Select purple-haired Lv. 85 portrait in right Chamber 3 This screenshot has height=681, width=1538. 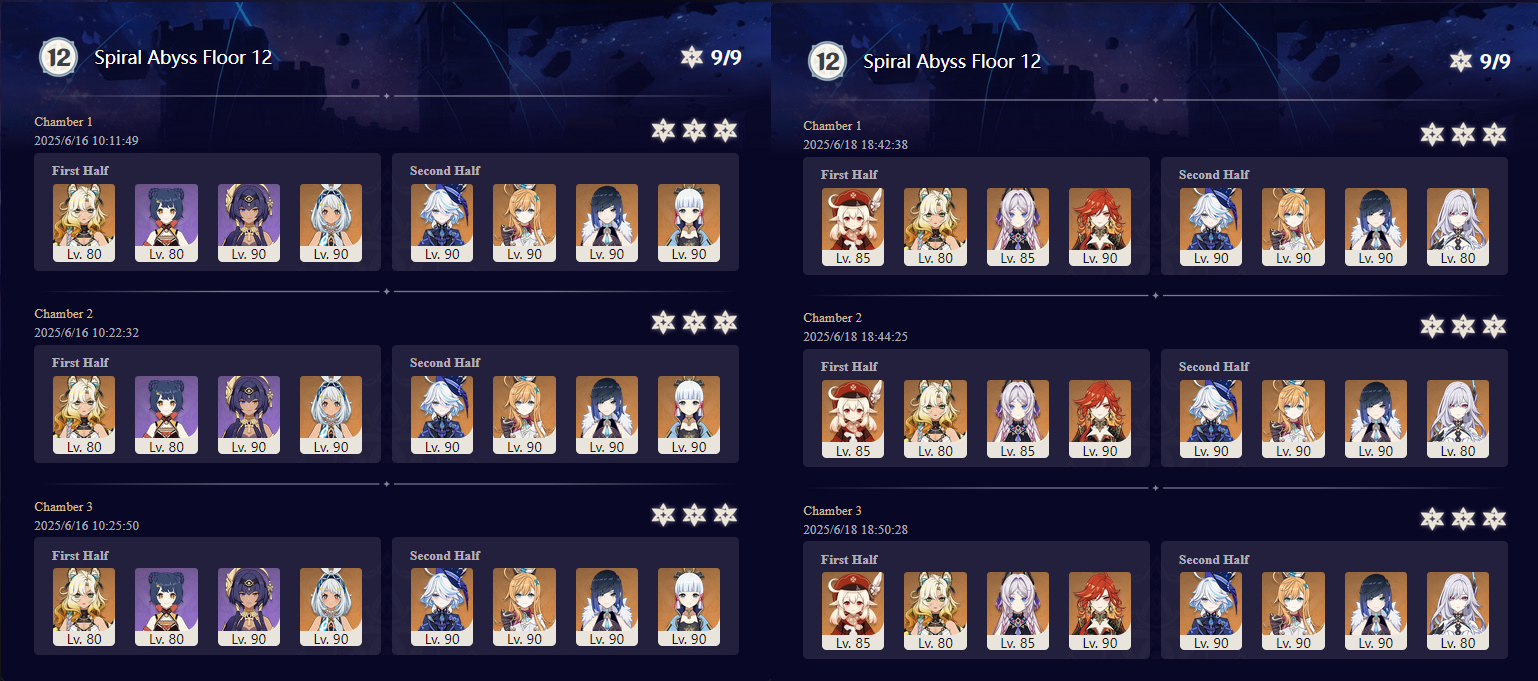click(1018, 612)
